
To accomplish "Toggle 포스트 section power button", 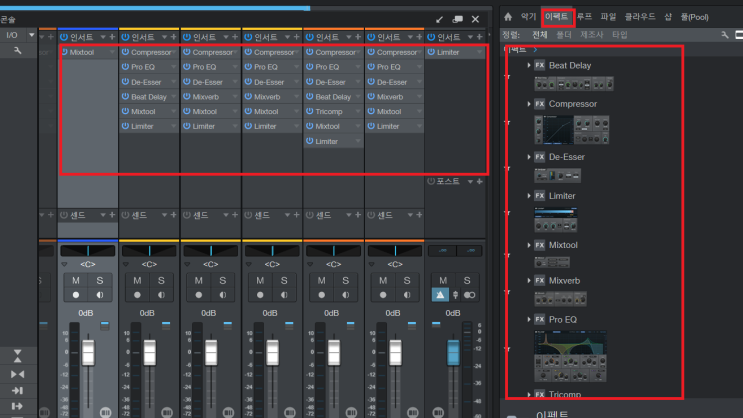I will coord(431,182).
